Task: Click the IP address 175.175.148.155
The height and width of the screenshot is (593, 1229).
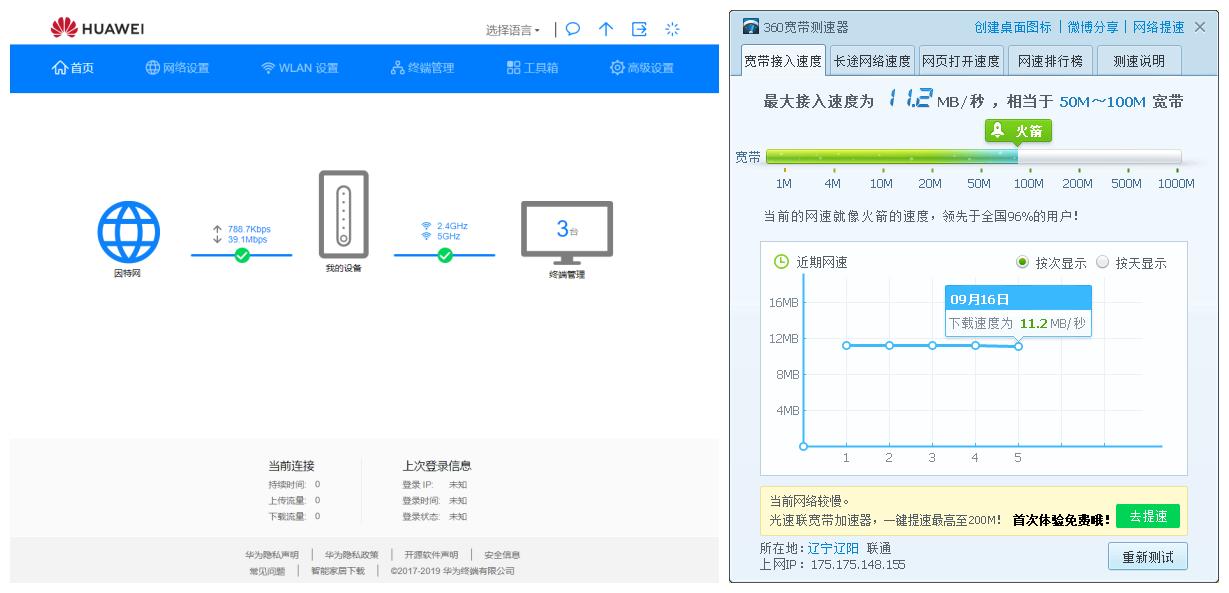Action: pos(858,564)
